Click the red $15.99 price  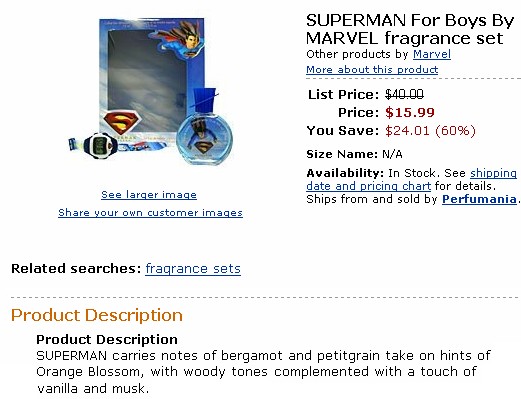pyautogui.click(x=410, y=112)
